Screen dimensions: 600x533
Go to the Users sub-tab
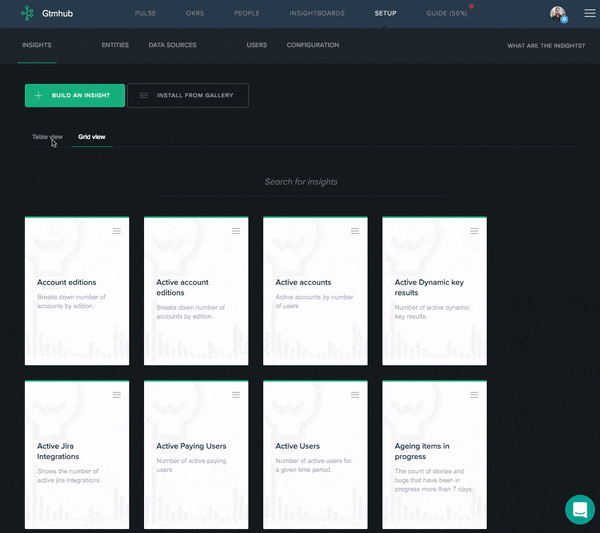pos(257,45)
